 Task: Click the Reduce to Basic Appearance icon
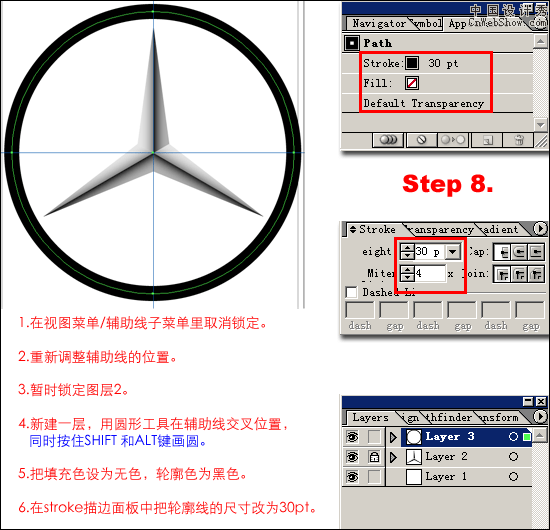point(452,140)
